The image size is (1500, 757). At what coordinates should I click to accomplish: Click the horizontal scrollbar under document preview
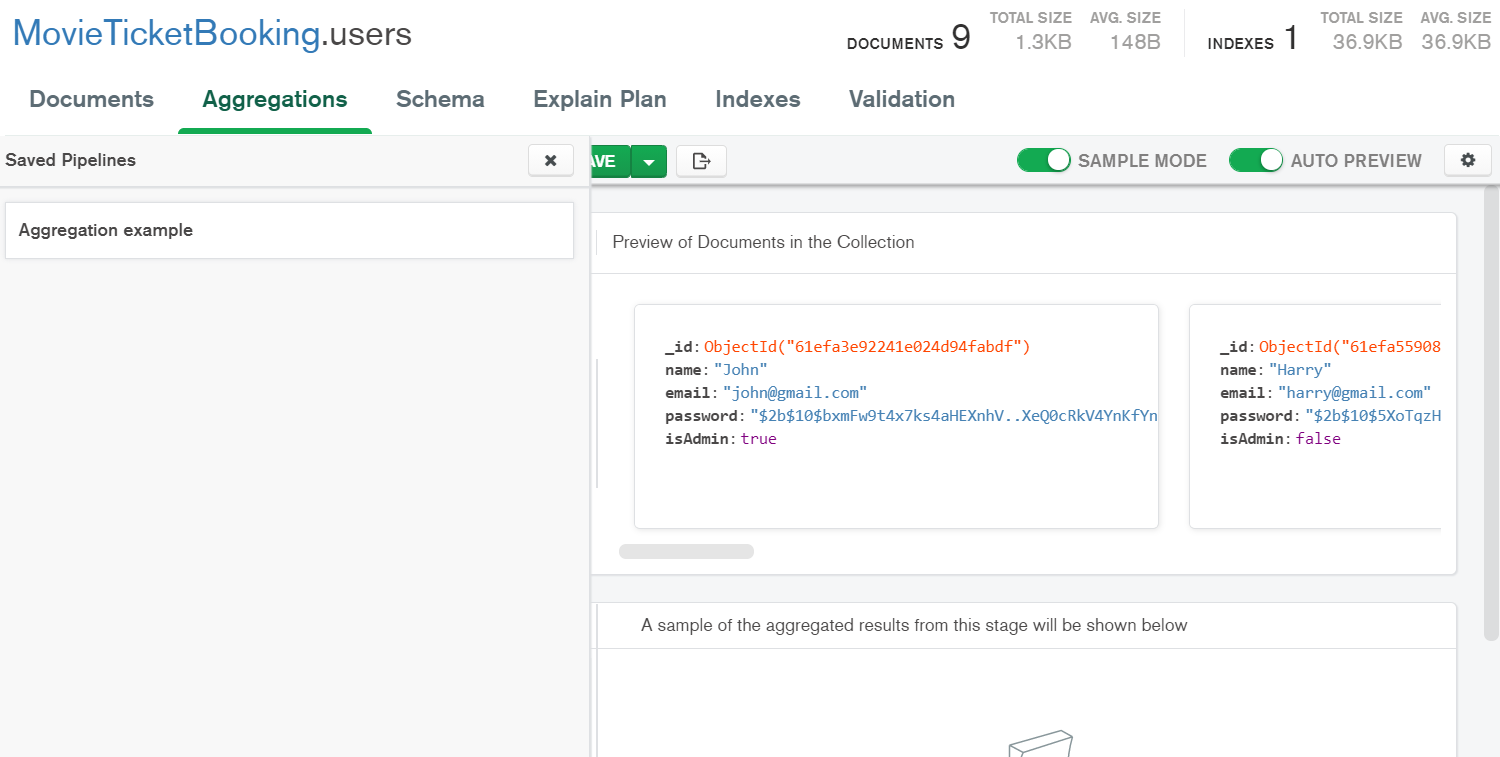pos(686,552)
